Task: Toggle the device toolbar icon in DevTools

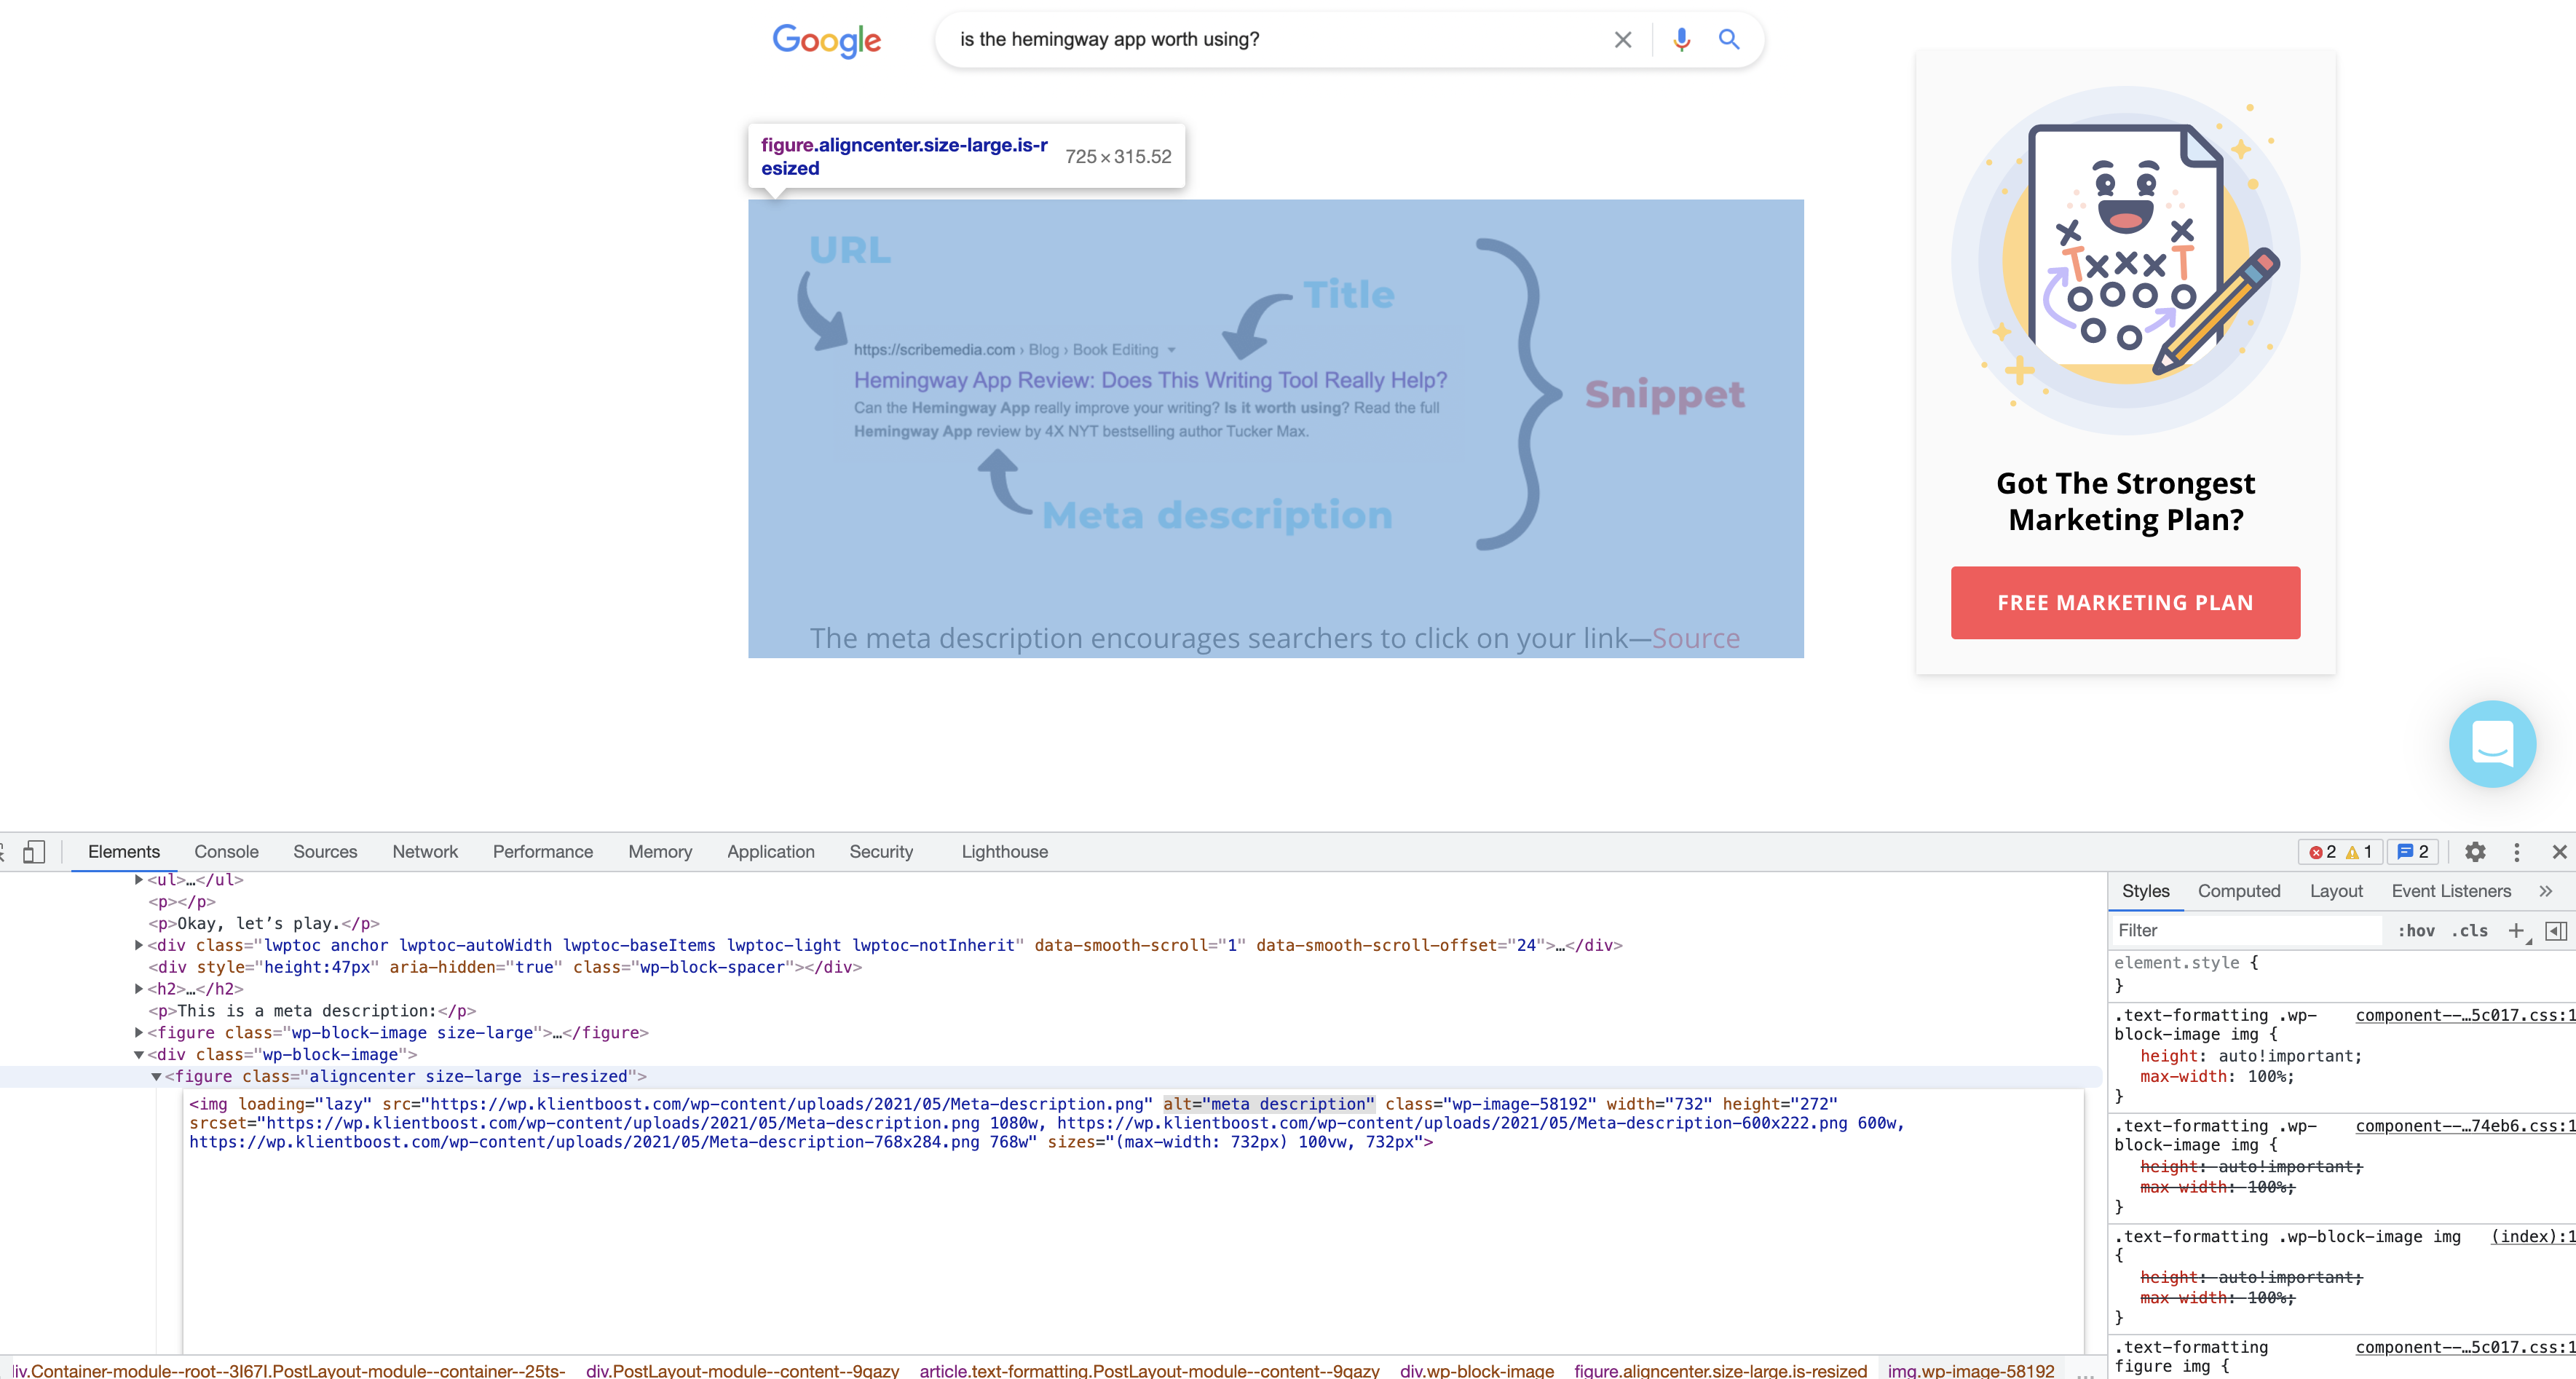Action: click(x=34, y=851)
